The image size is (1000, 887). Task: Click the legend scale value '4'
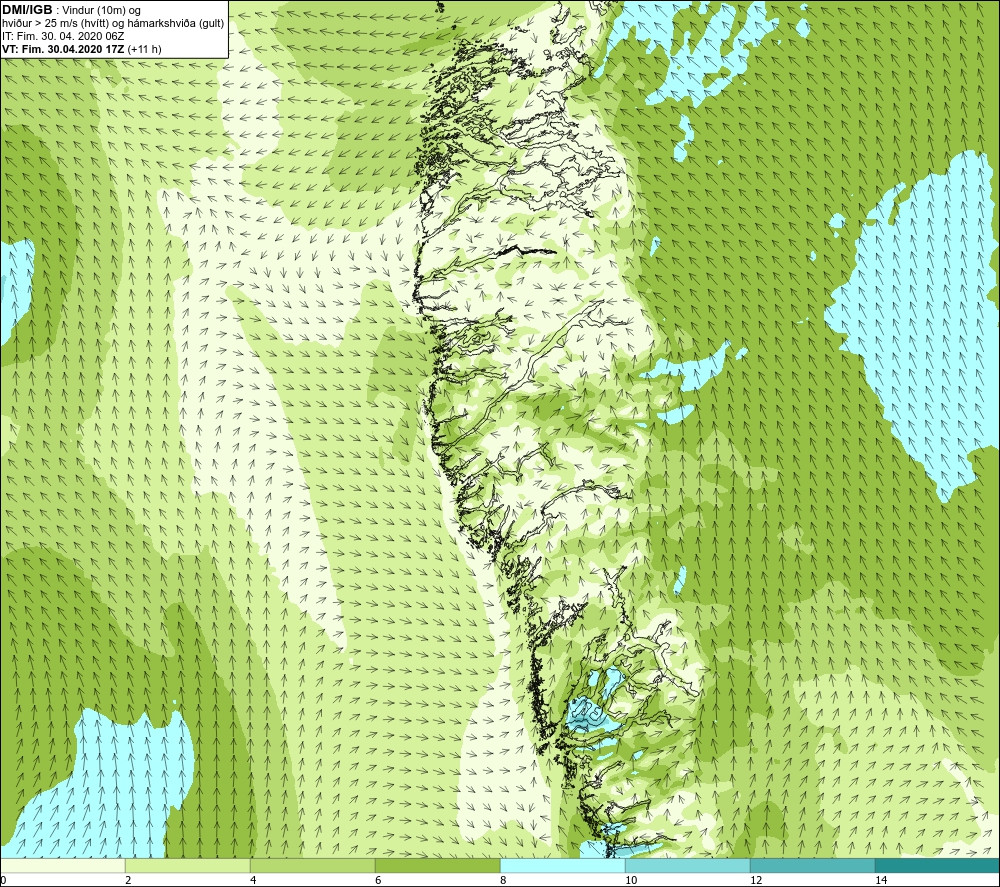pos(253,880)
